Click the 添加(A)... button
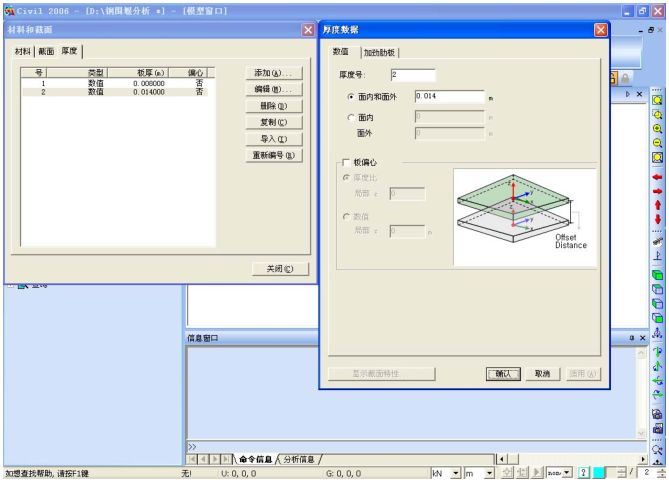This screenshot has width=669, height=484. (x=273, y=73)
